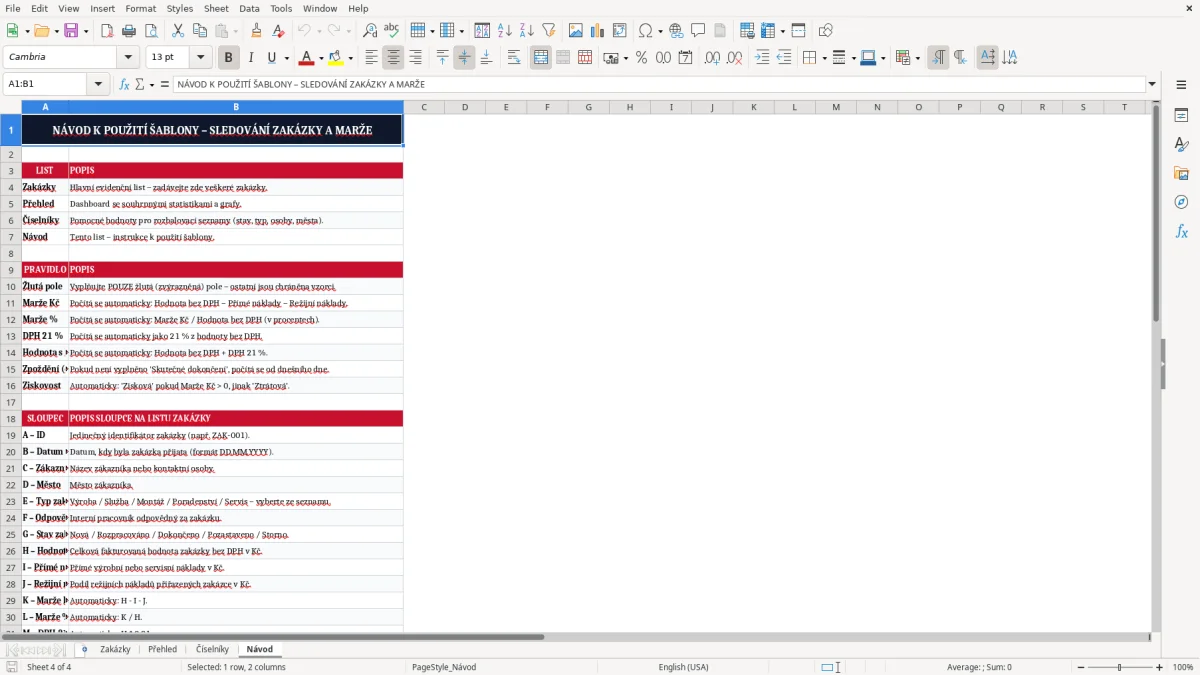Expand the formula bar
The height and width of the screenshot is (675, 1200).
pyautogui.click(x=1152, y=85)
